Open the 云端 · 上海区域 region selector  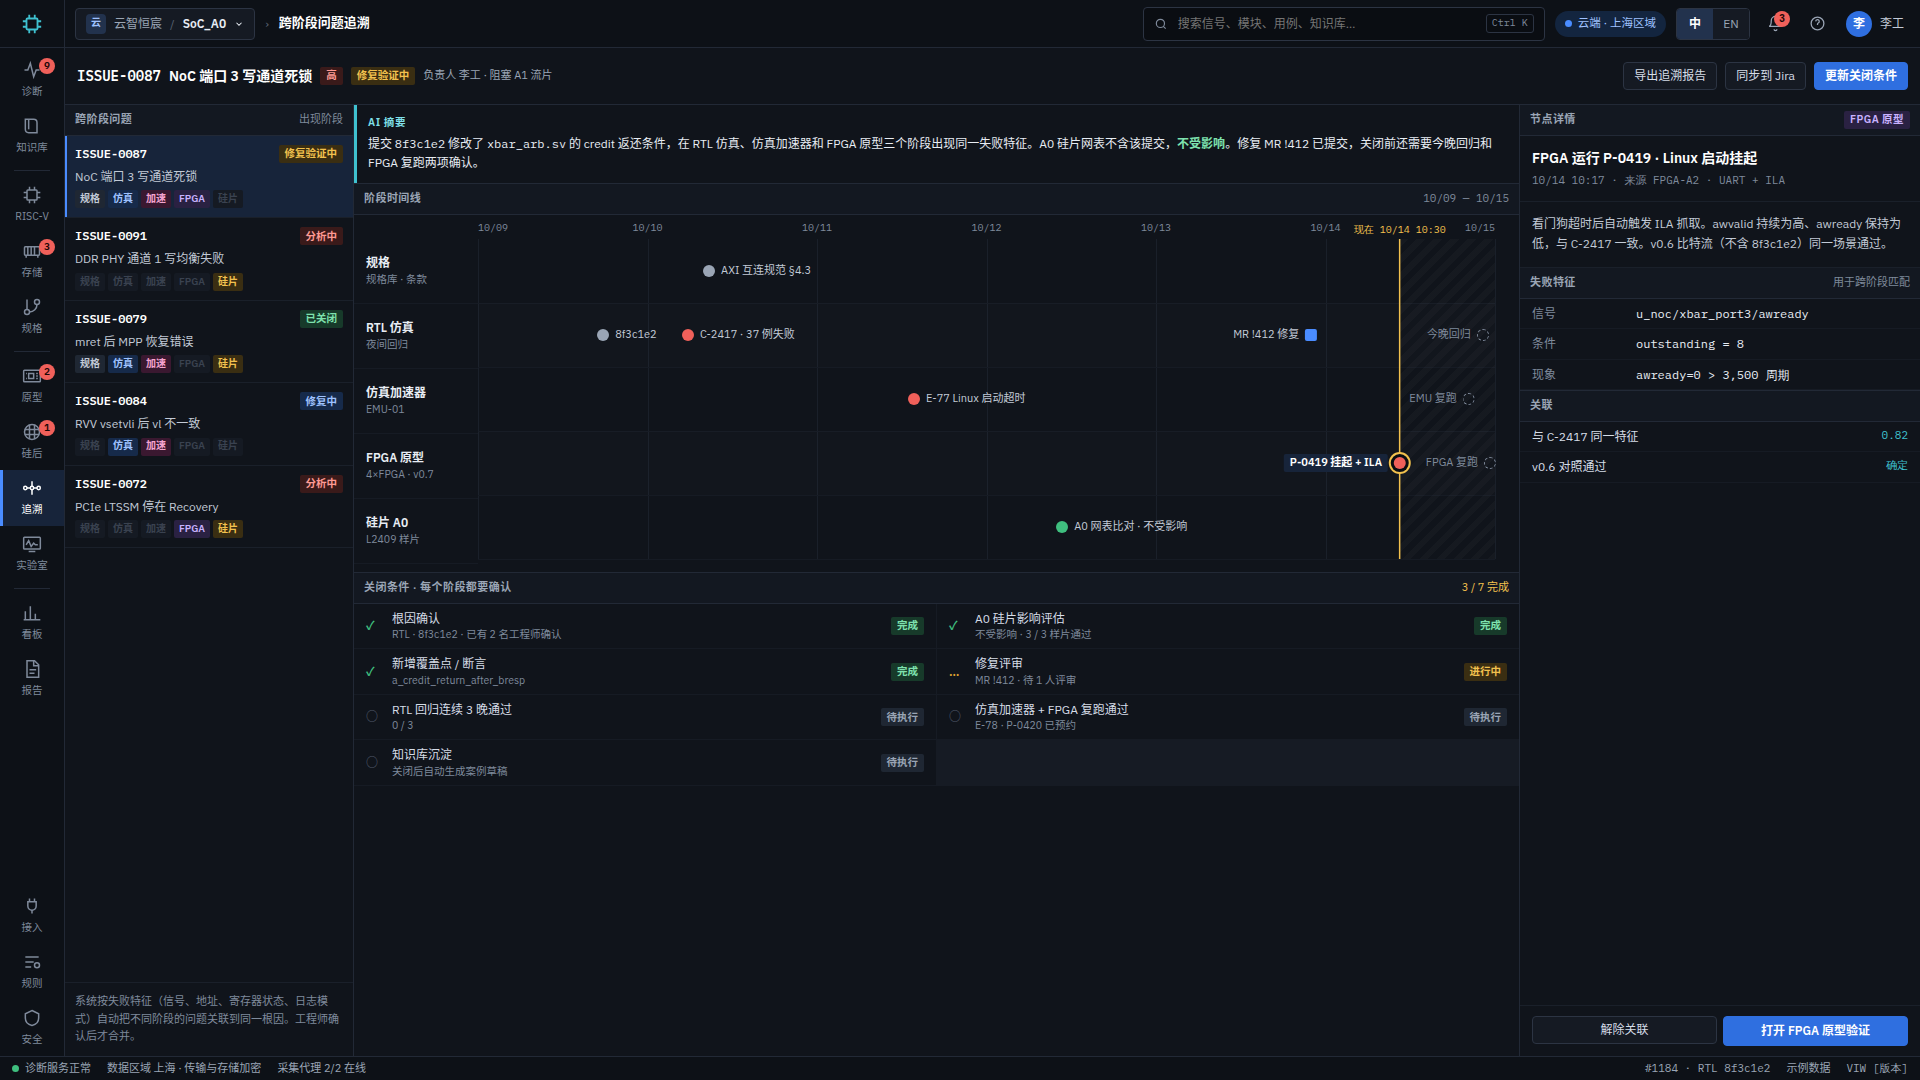pyautogui.click(x=1610, y=23)
